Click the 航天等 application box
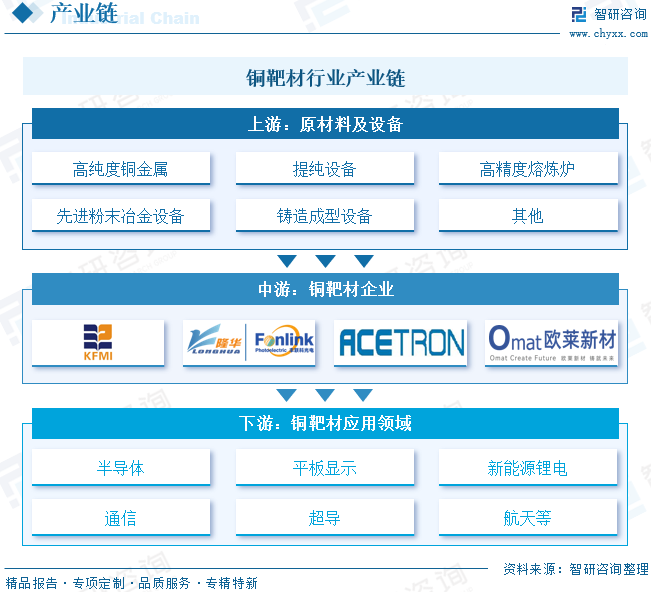Screen dimensions: 651x592 [528, 518]
